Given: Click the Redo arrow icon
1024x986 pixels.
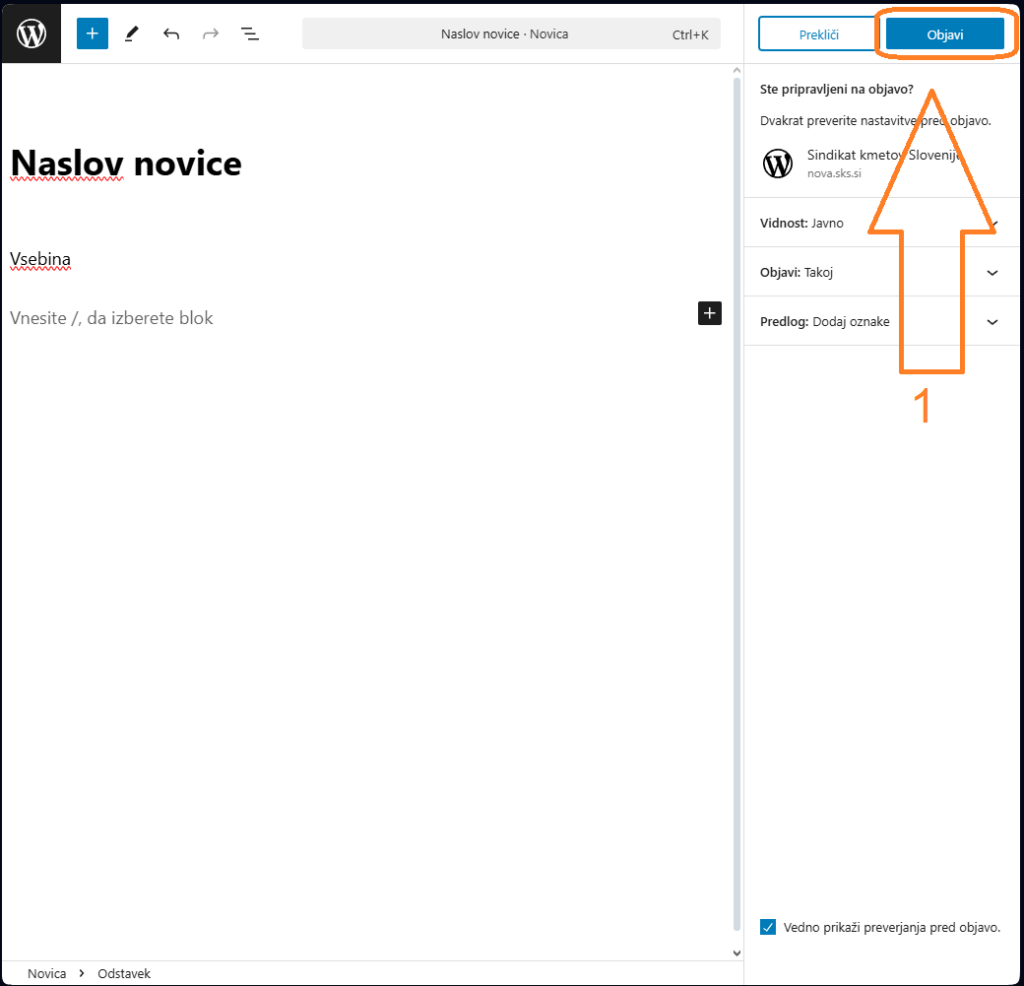Looking at the screenshot, I should (210, 34).
